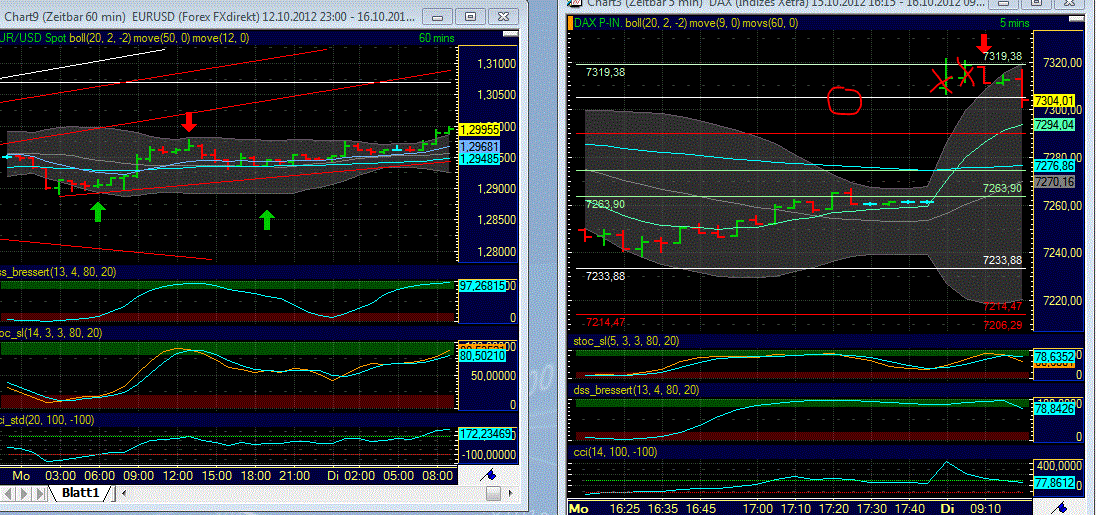Click the Chart9 horizontal scrollbar thumb
Viewport: 1096px width, 515px height.
(494, 493)
